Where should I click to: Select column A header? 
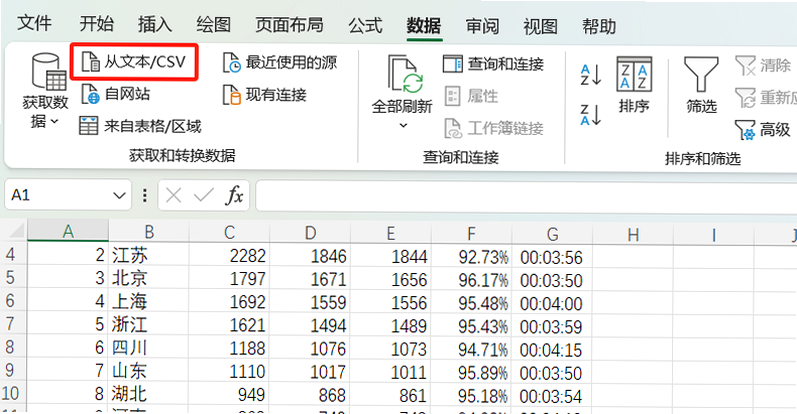[68, 232]
